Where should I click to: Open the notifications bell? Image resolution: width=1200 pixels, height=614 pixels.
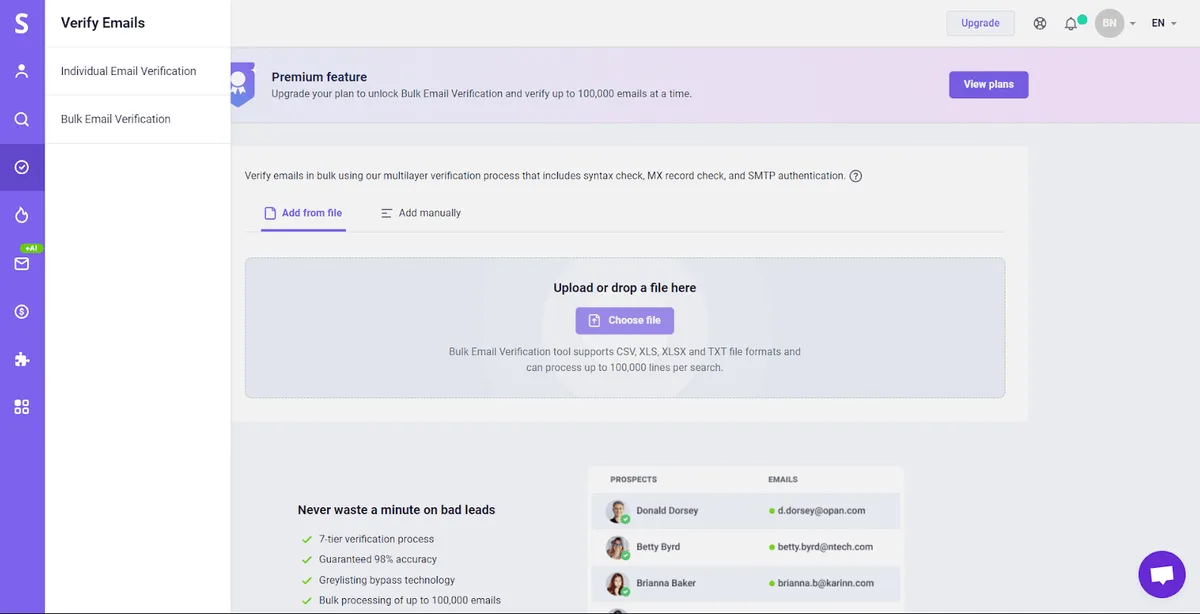point(1071,23)
